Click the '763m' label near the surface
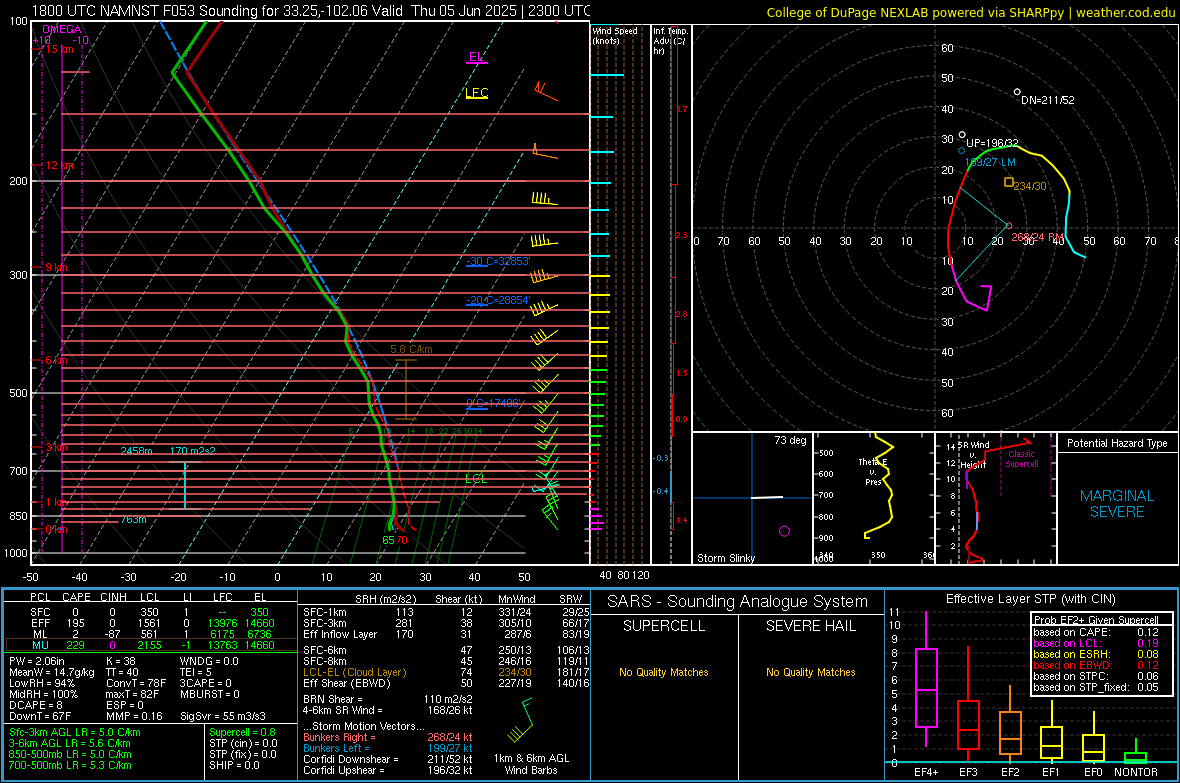The height and width of the screenshot is (783, 1180). pyautogui.click(x=133, y=520)
